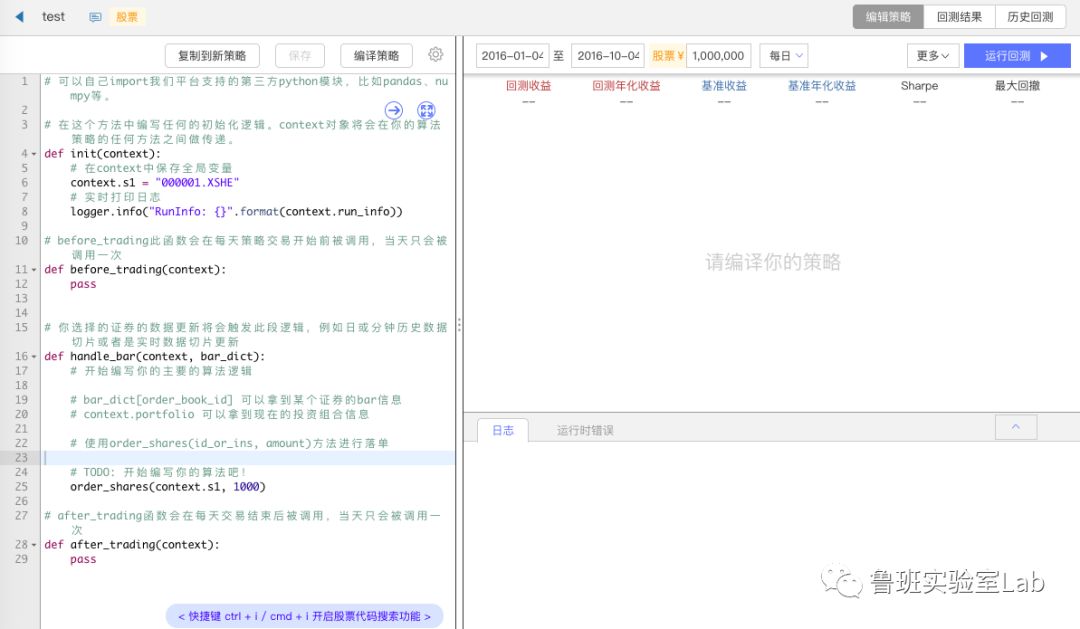Click end date field 2016-10-04
Viewport: 1080px width, 629px height.
pyautogui.click(x=608, y=56)
